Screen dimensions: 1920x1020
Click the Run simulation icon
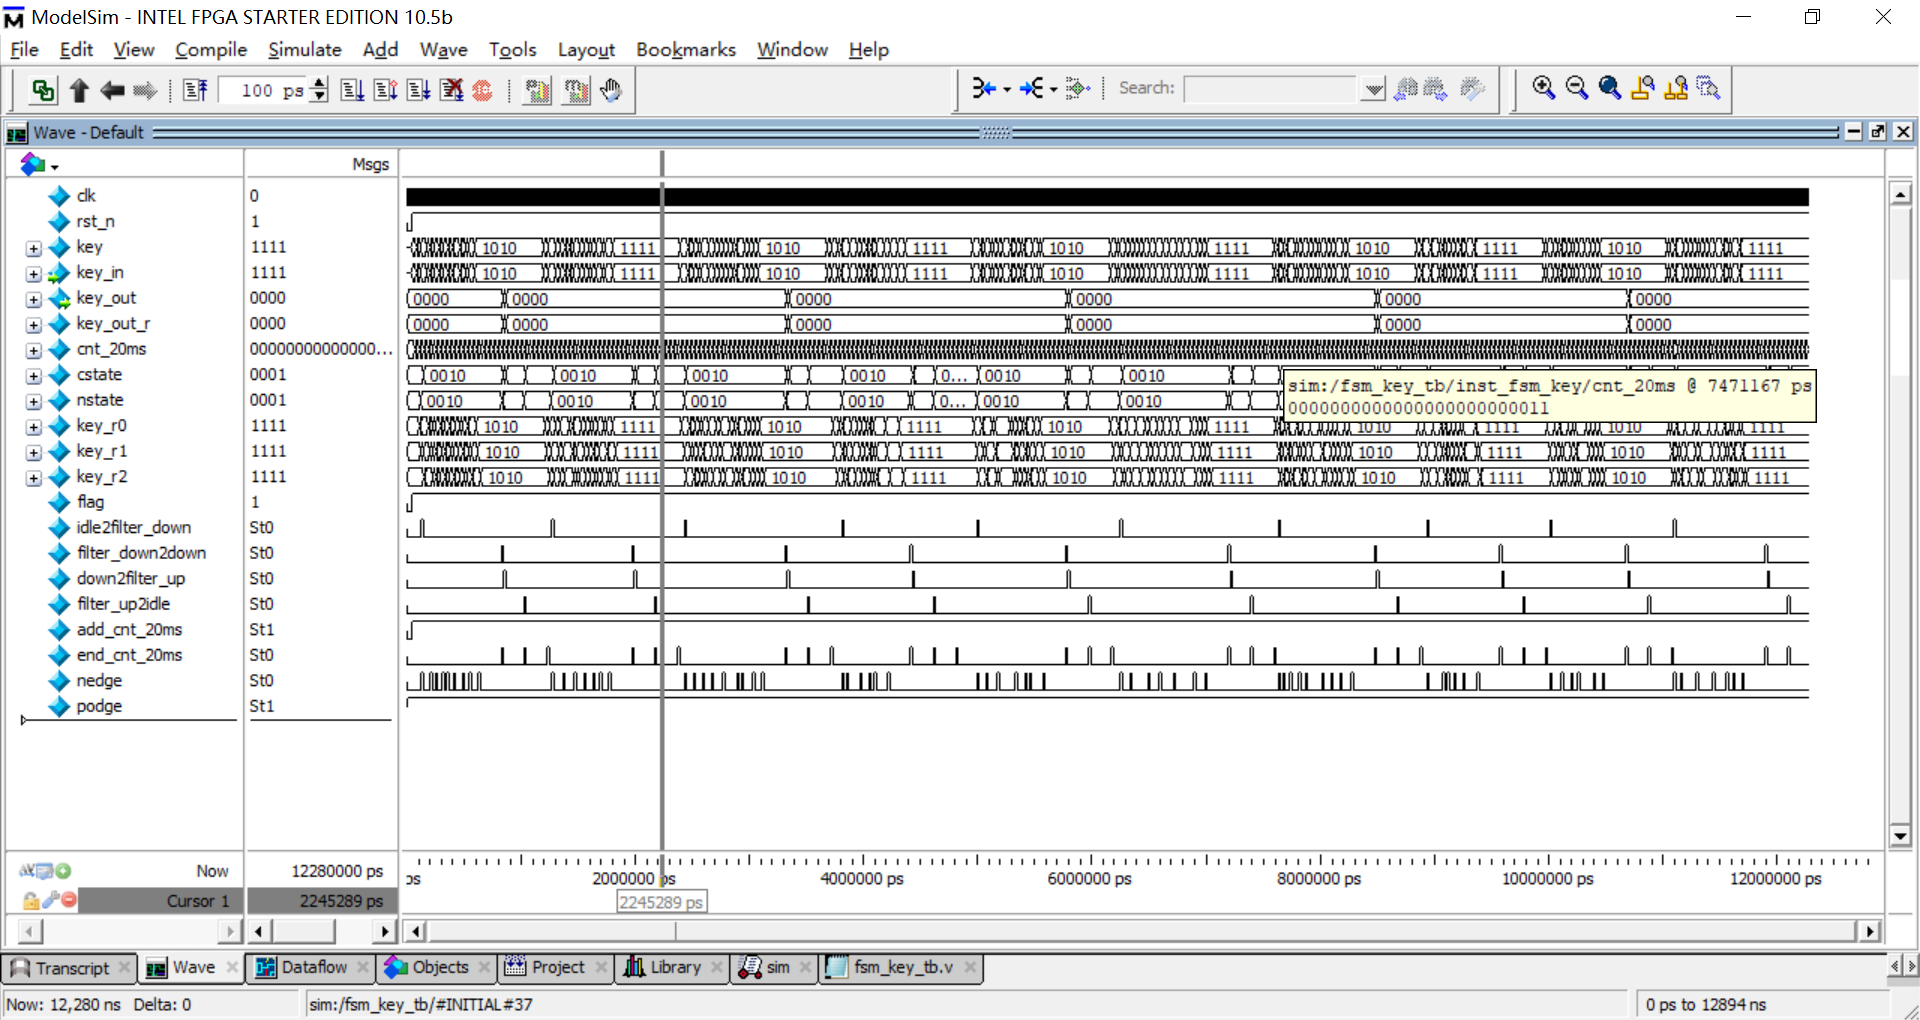352,90
